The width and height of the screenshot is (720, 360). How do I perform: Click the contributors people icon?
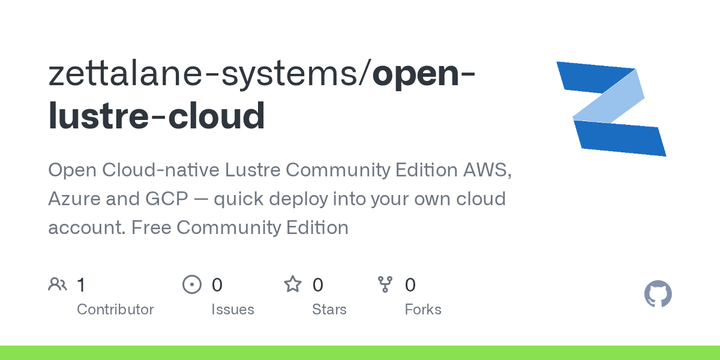point(57,285)
